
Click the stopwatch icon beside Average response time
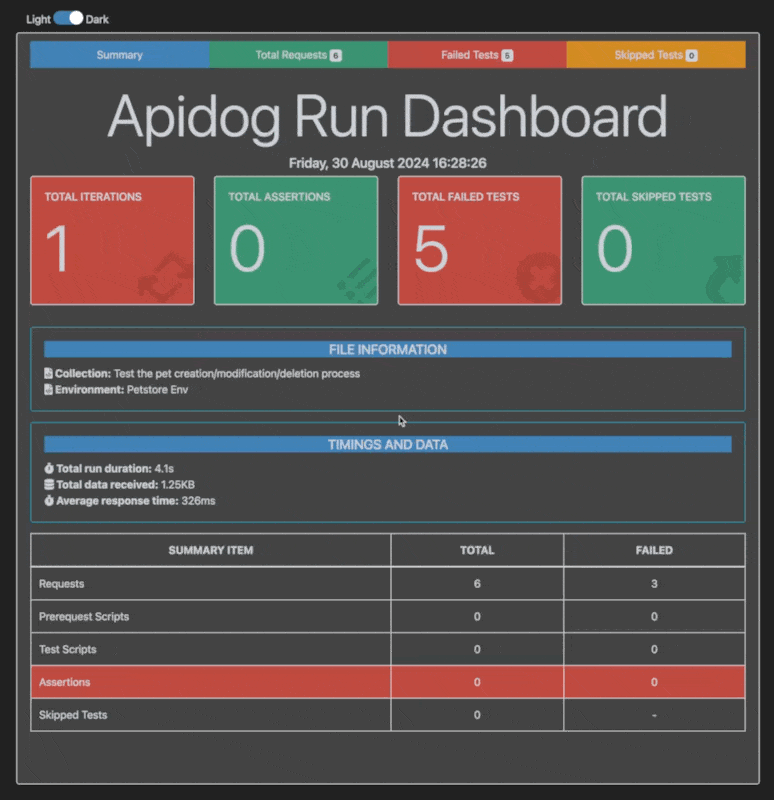point(49,501)
